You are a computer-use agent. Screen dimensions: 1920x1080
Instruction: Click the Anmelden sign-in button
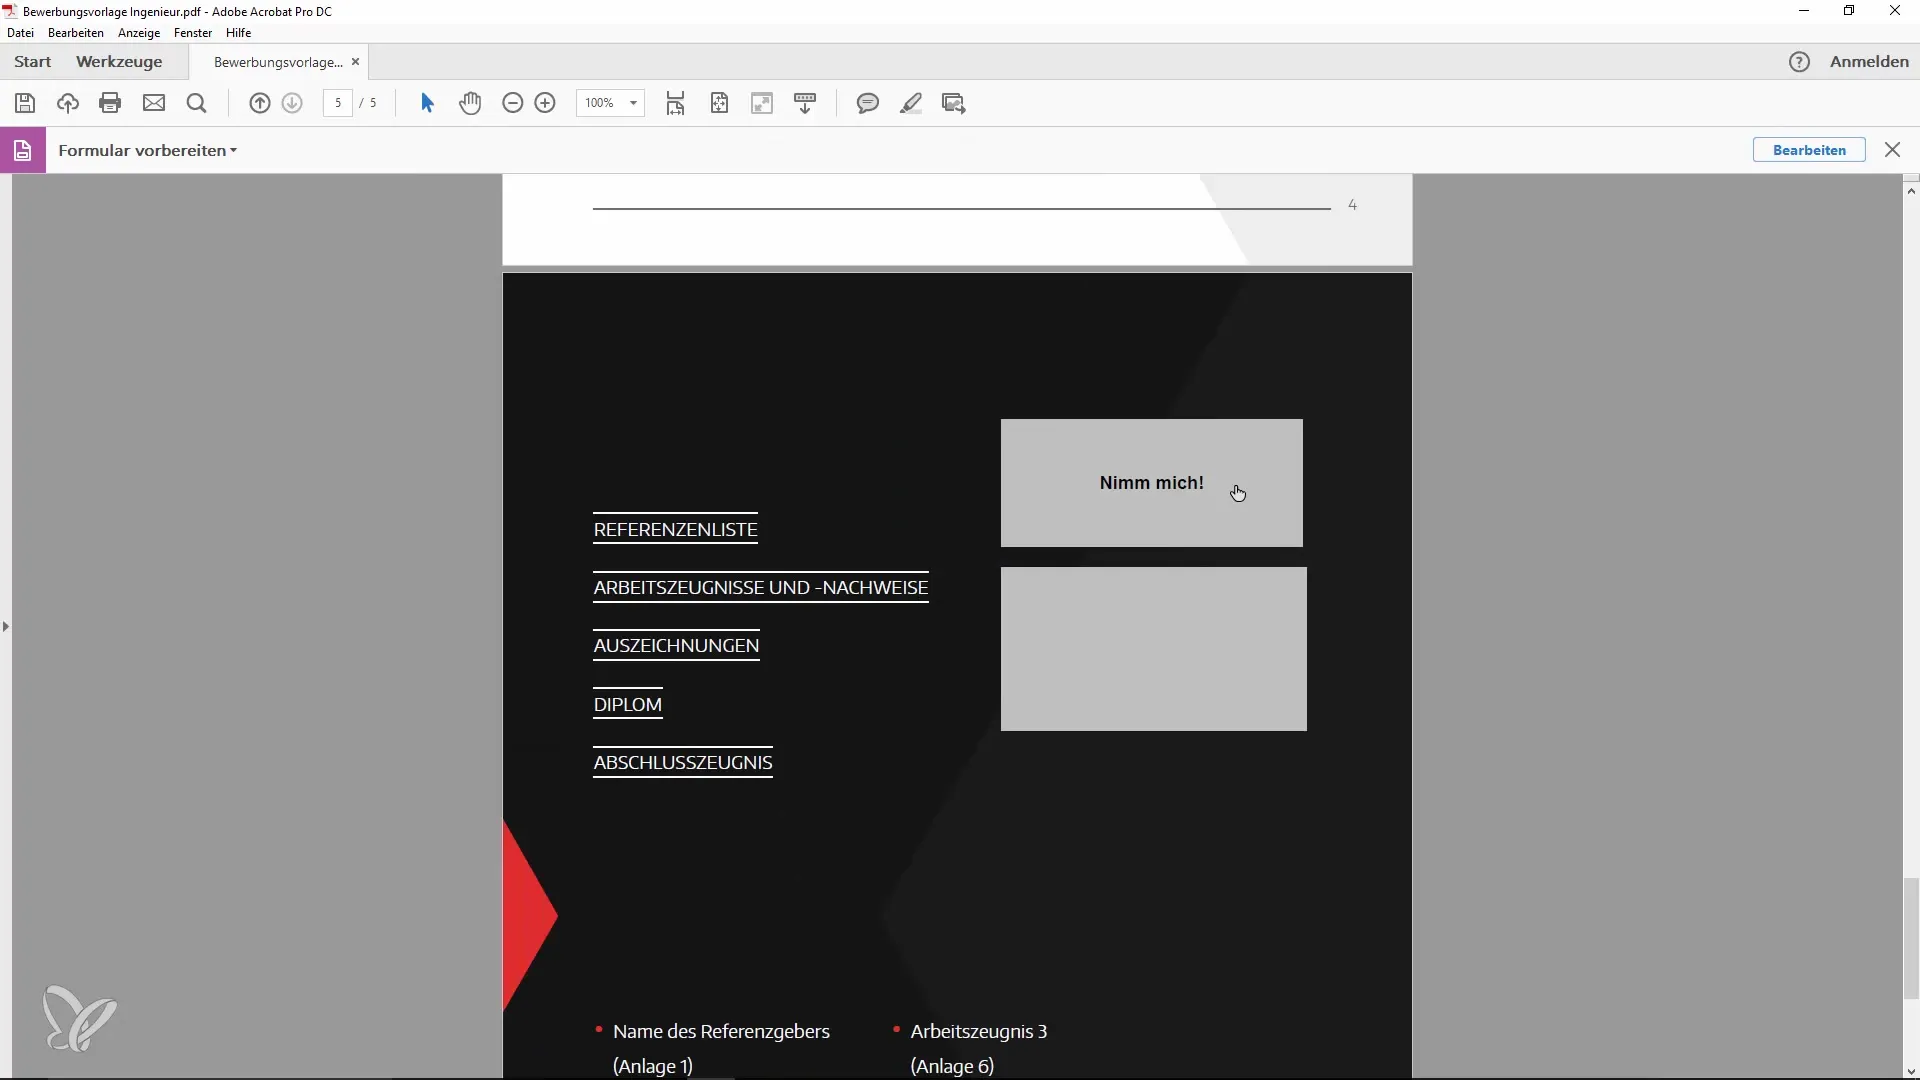click(1869, 62)
